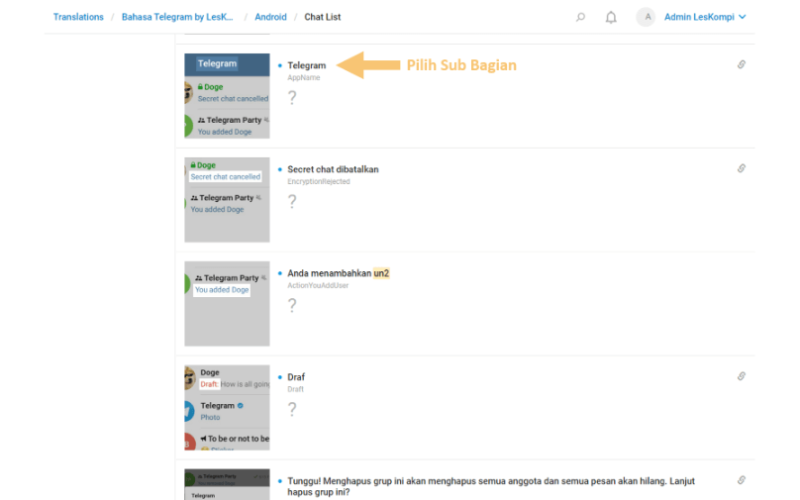The image size is (800, 500).
Task: Copy link icon for Tunggu! Menghapus grup entry
Action: click(x=741, y=480)
